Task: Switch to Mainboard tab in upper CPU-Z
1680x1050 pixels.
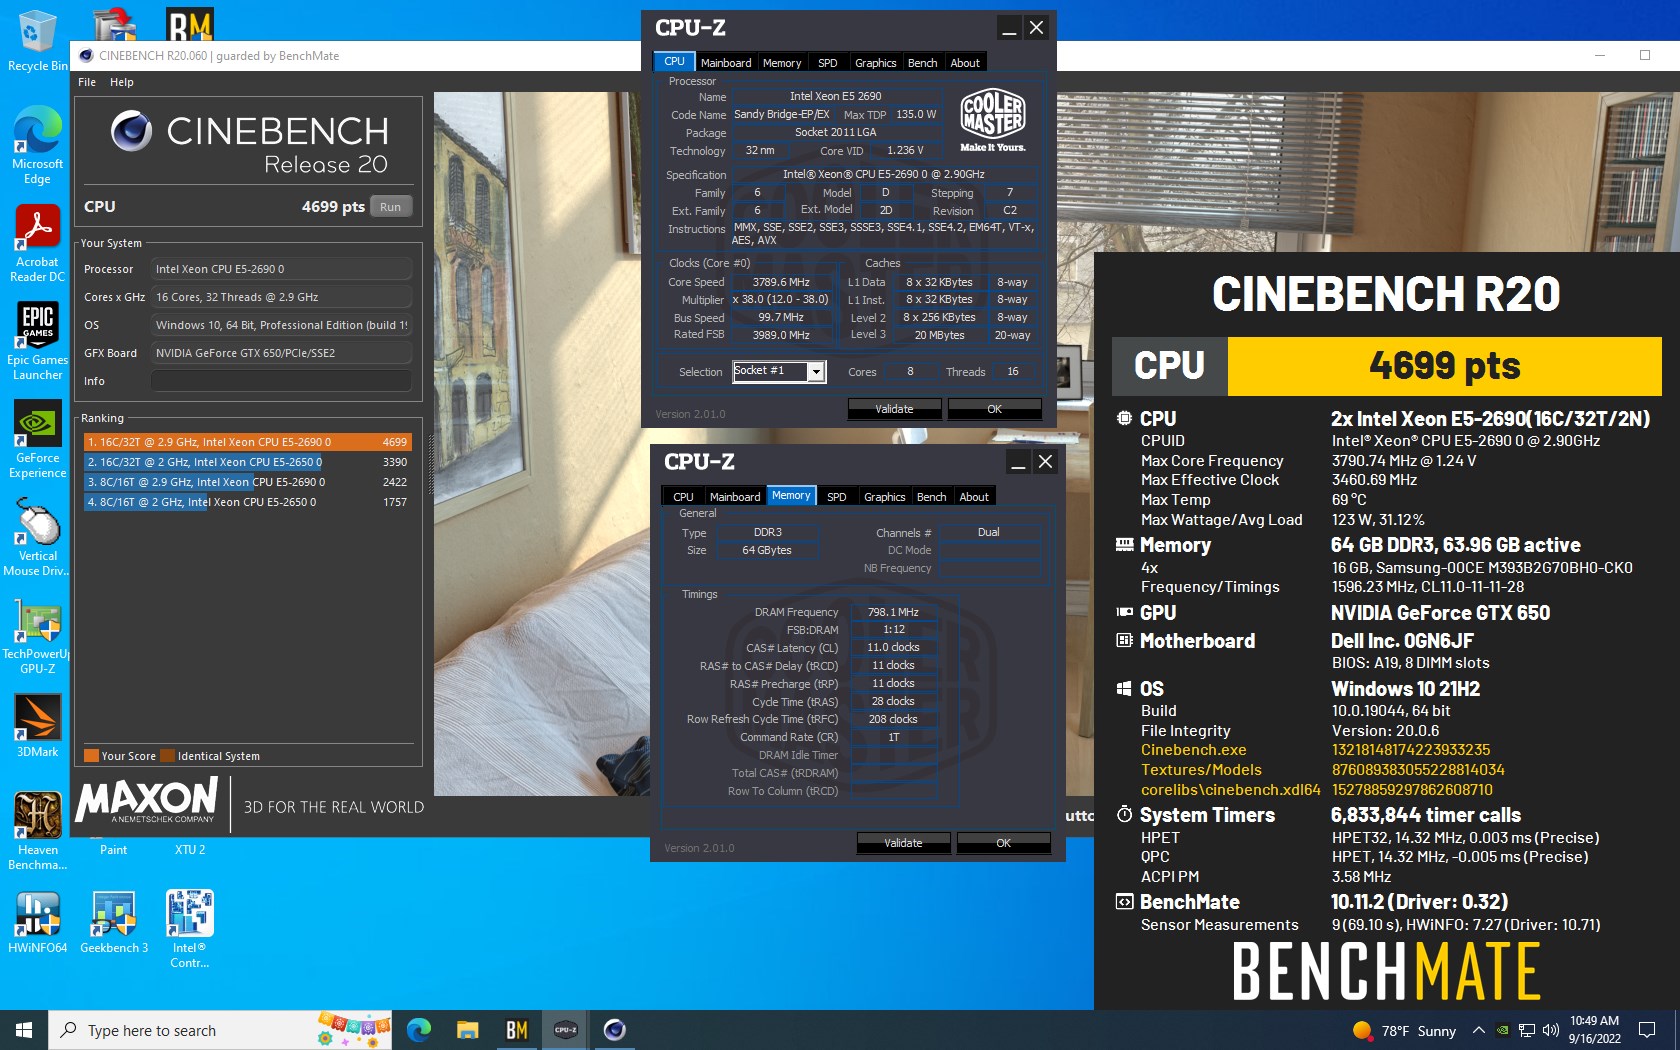Action: [726, 62]
